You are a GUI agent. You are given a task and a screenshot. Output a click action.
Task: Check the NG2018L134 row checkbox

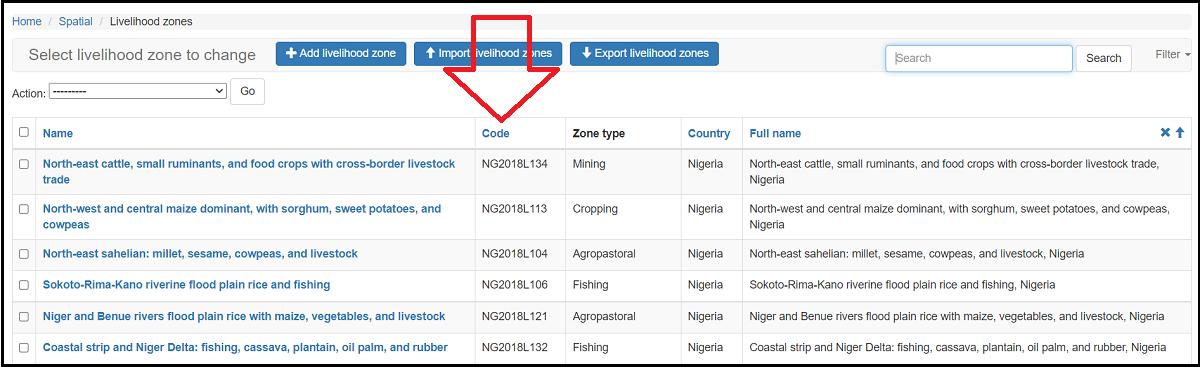24,164
